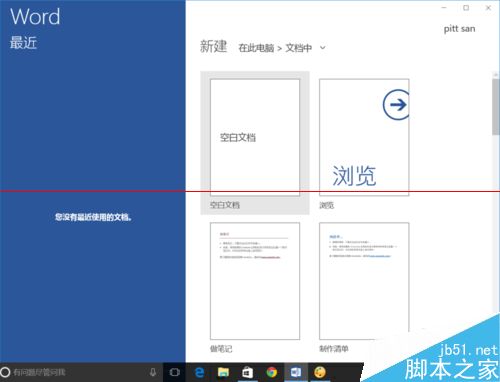Click the 在此电脑 breadcrumb

click(256, 48)
